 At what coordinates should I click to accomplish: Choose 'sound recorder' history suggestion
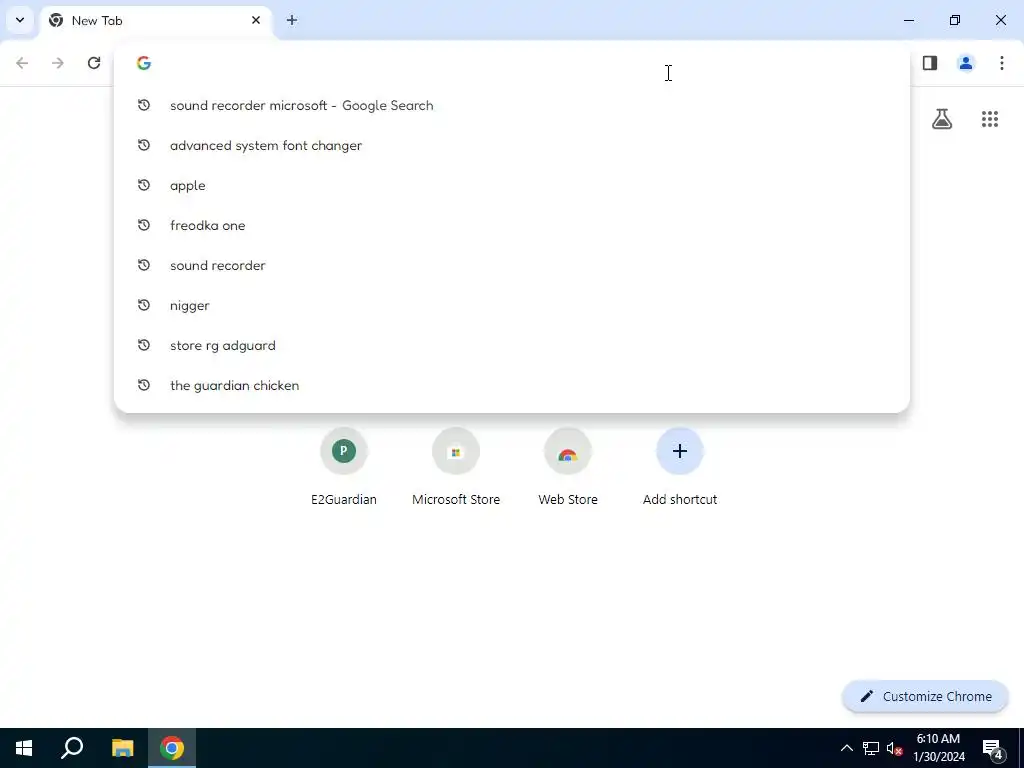[x=512, y=265]
